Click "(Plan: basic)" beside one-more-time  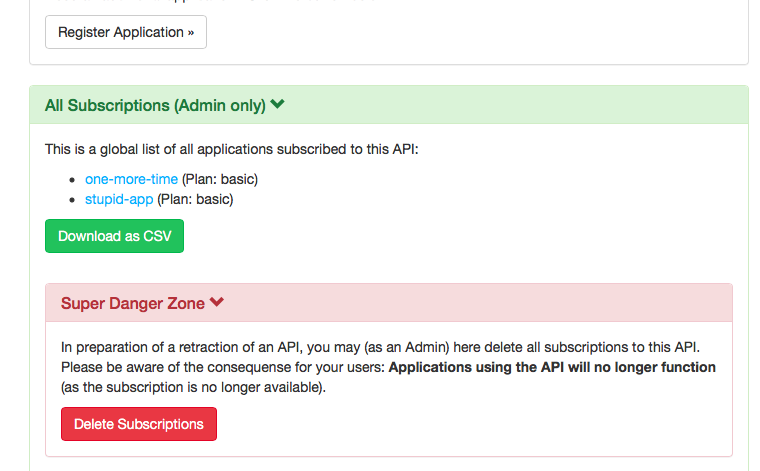coord(220,179)
